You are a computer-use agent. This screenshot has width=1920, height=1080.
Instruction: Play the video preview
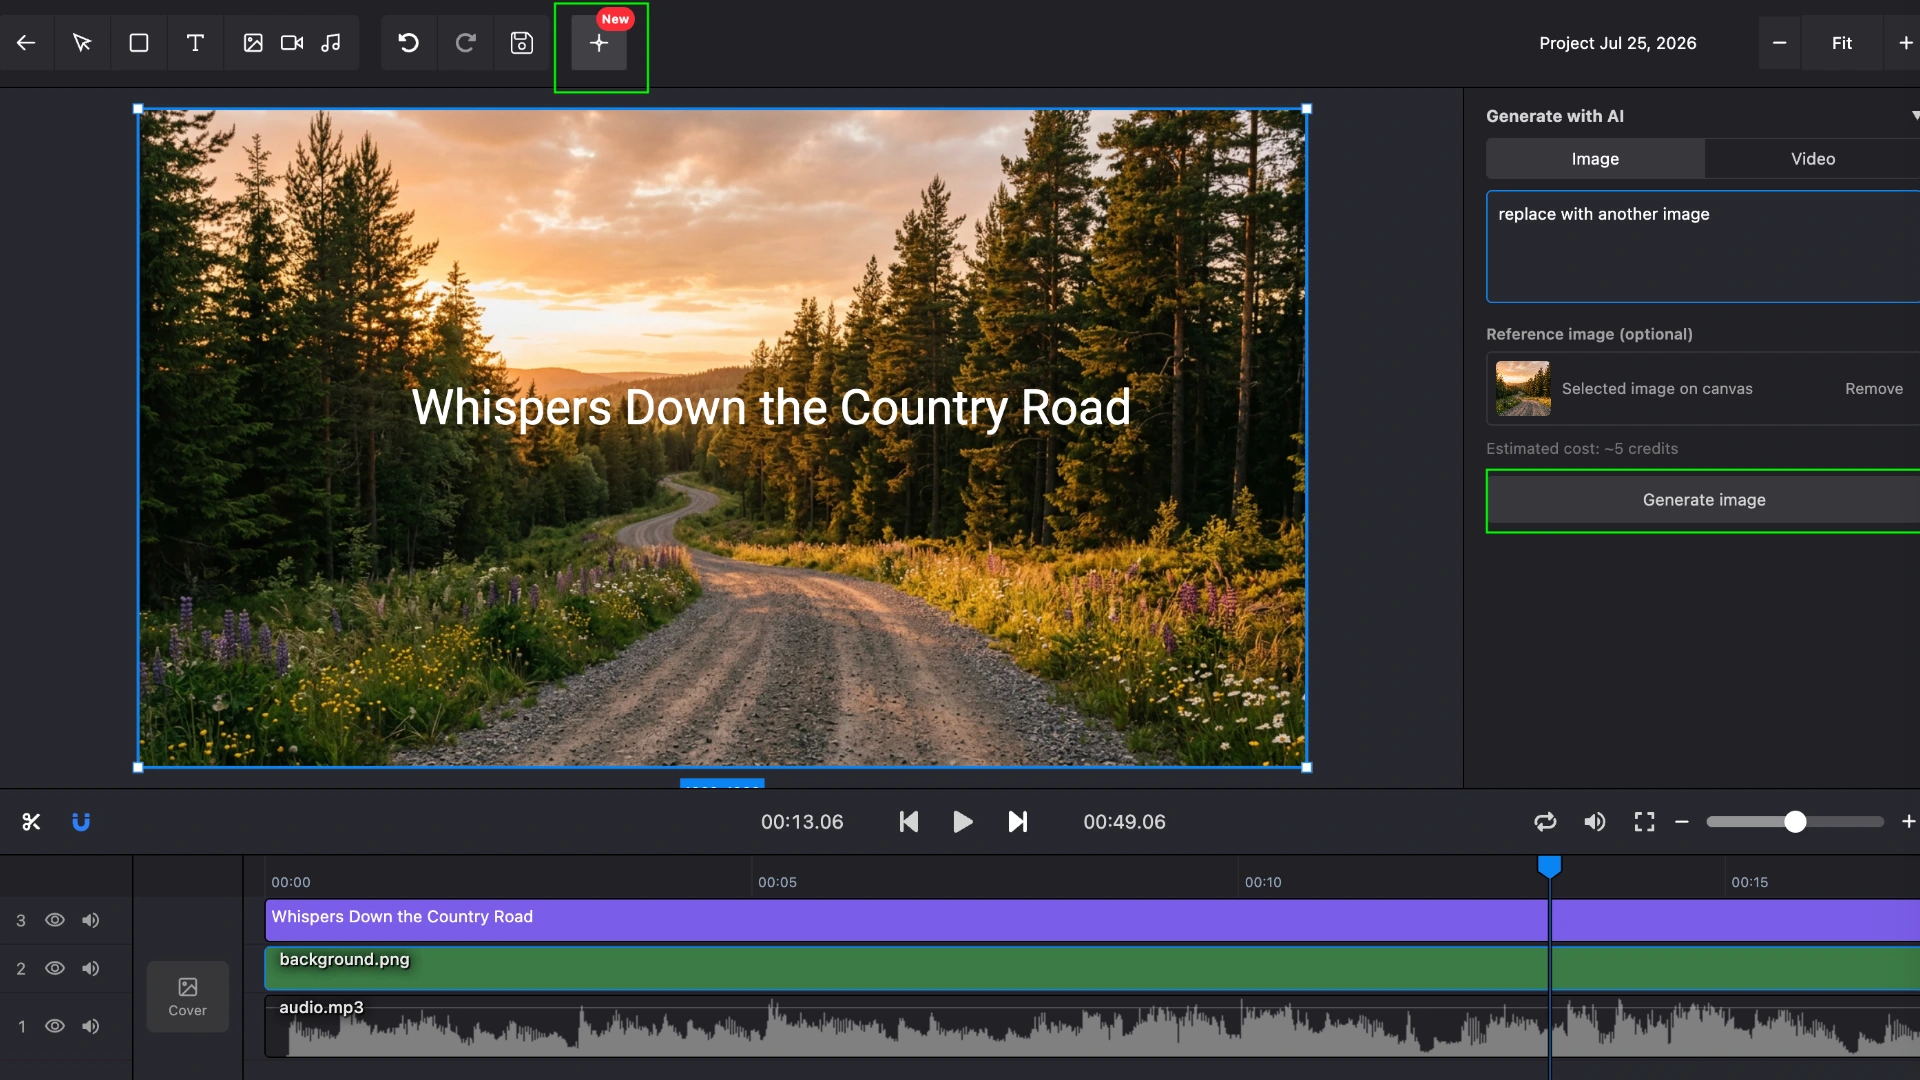coord(962,822)
